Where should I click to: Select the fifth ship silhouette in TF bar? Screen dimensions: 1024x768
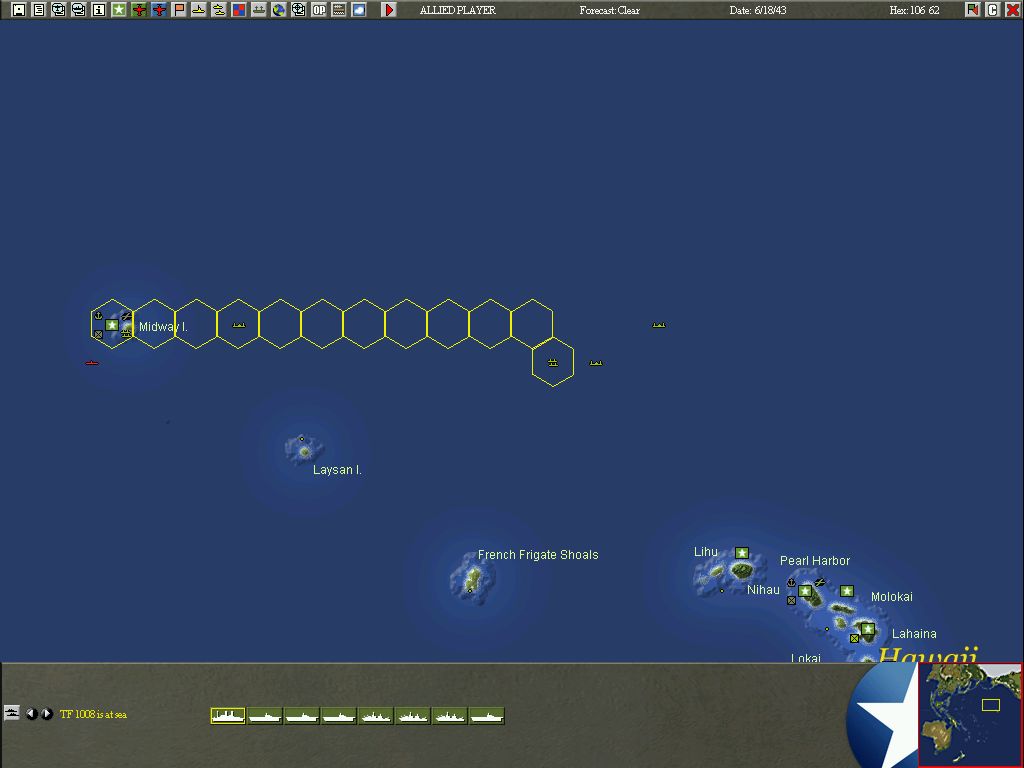coord(376,716)
